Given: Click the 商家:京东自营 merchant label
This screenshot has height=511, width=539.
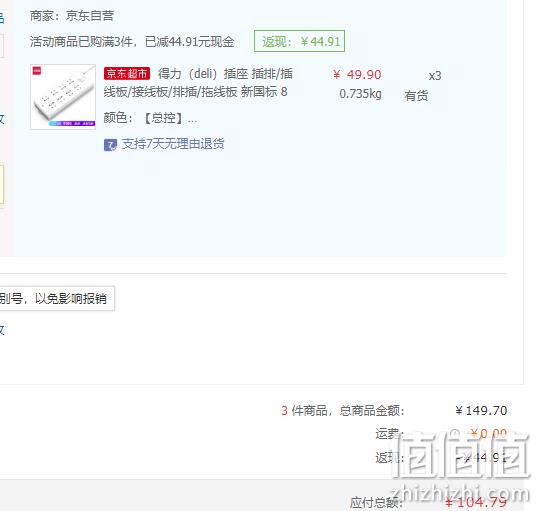Looking at the screenshot, I should [72, 16].
